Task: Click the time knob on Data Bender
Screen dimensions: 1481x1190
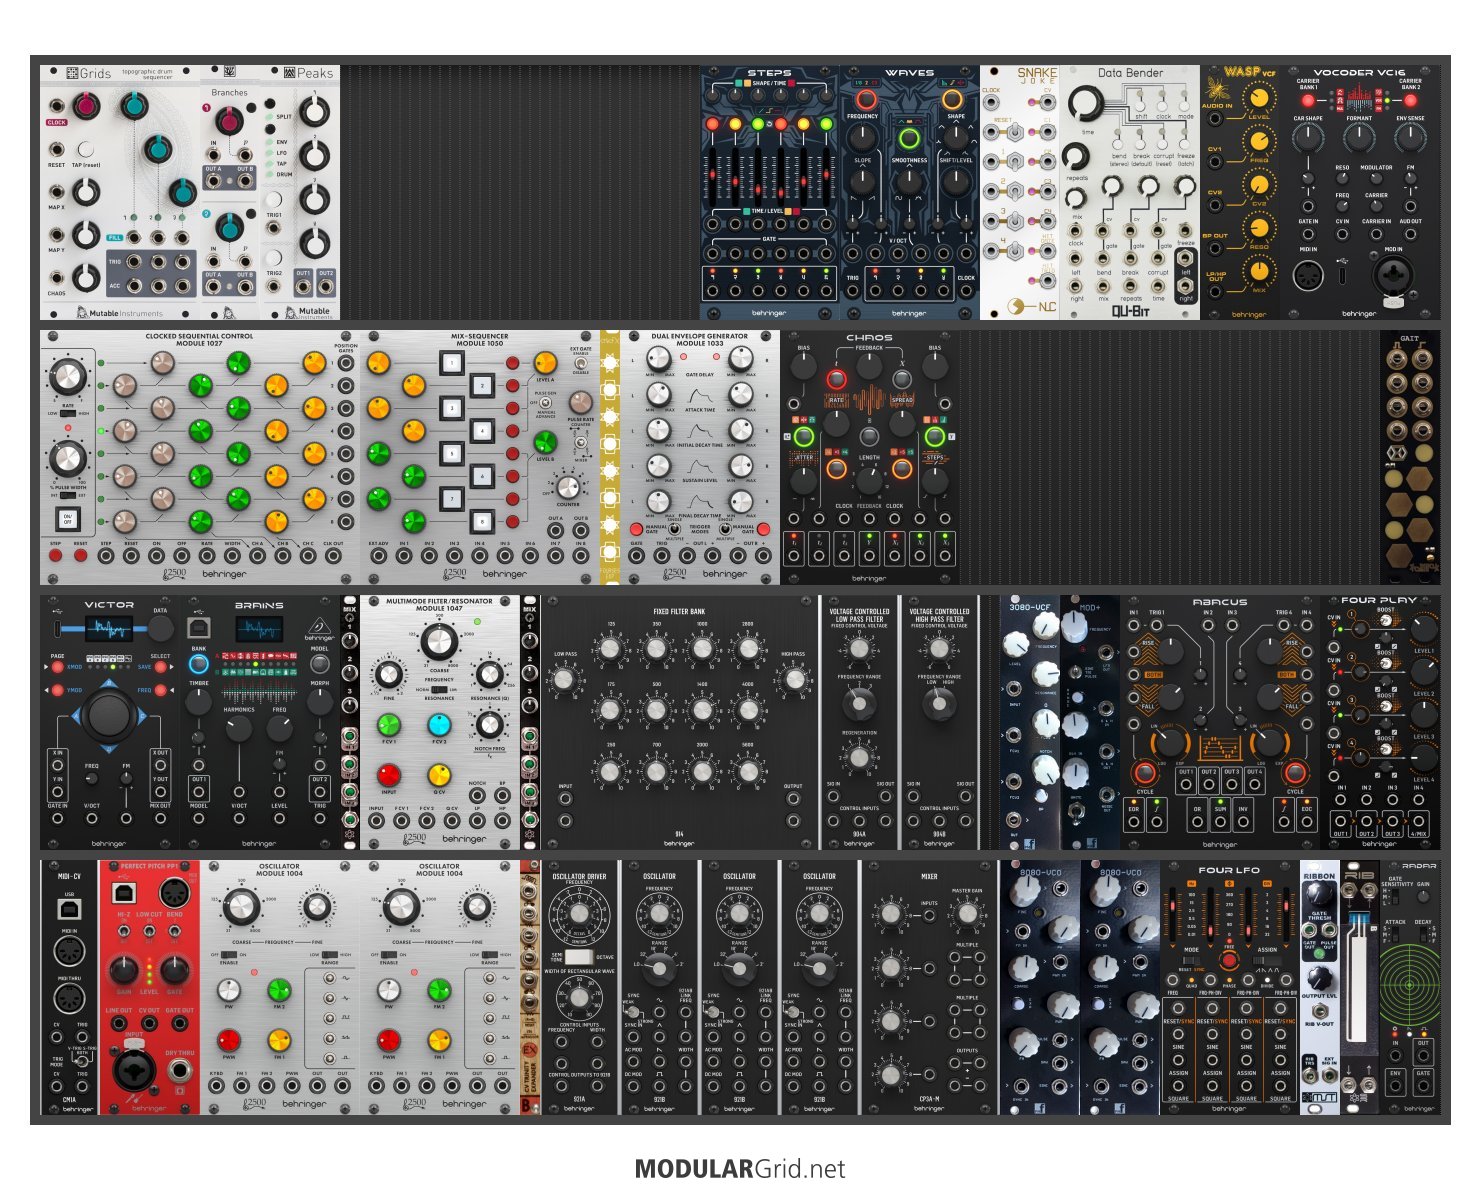Action: (1086, 101)
